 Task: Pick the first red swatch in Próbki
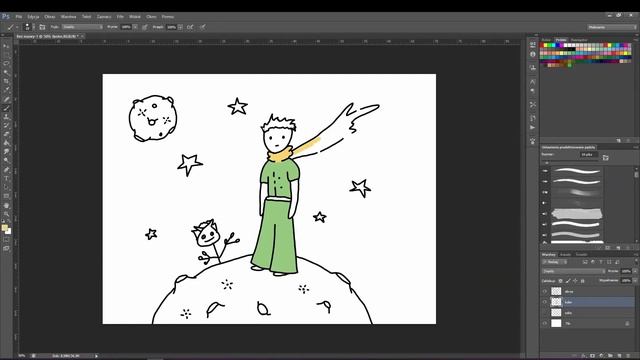542,45
